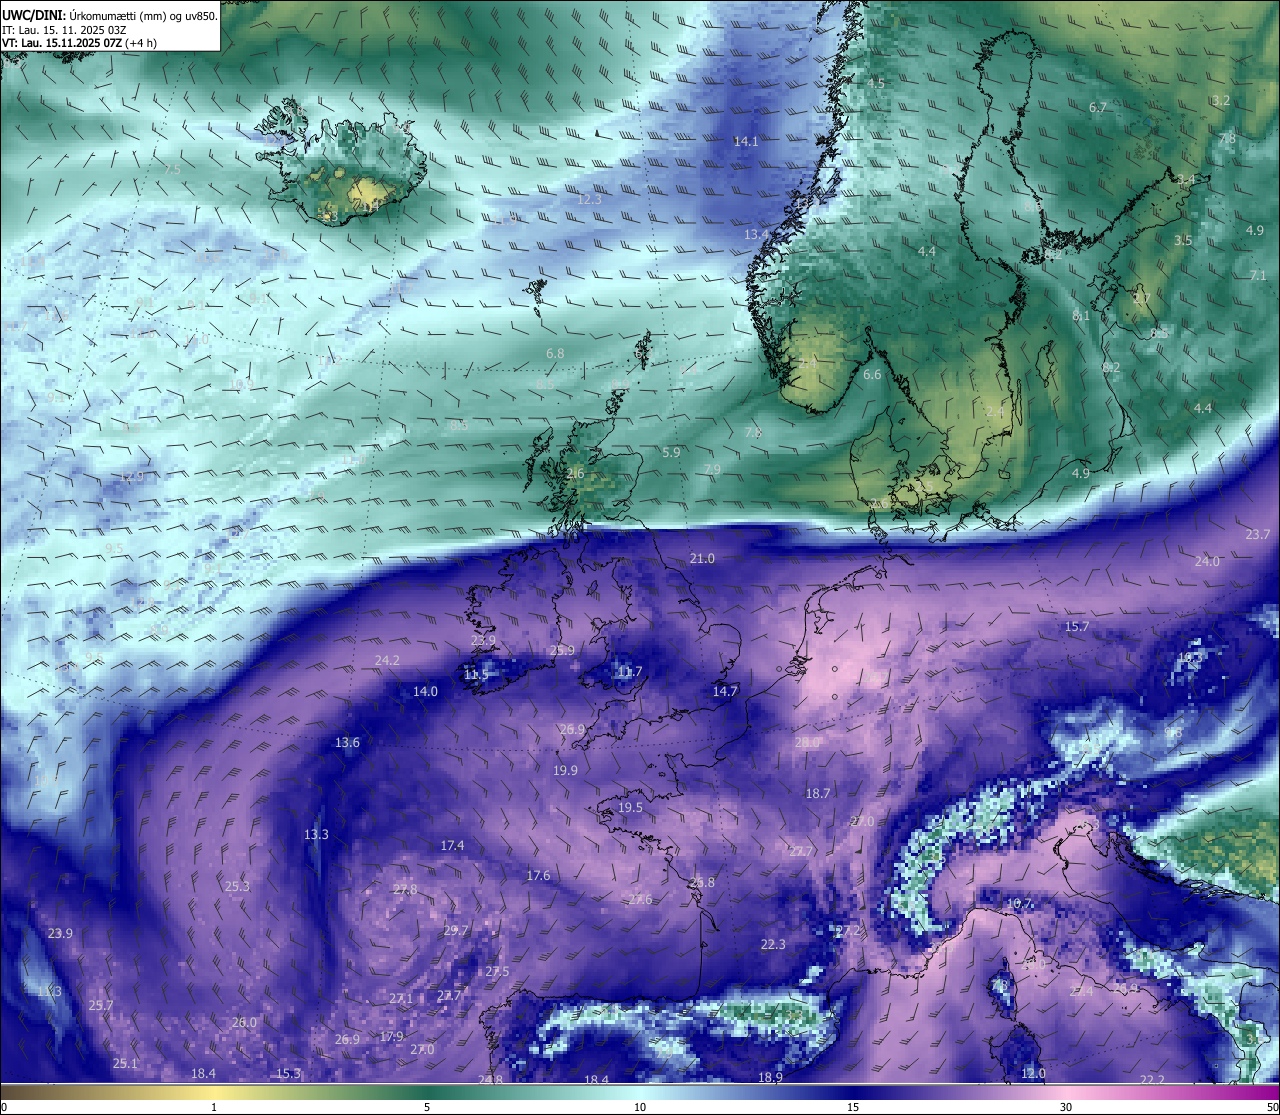Click the 27.2 value over southern France
1280x1115 pixels.
point(848,931)
